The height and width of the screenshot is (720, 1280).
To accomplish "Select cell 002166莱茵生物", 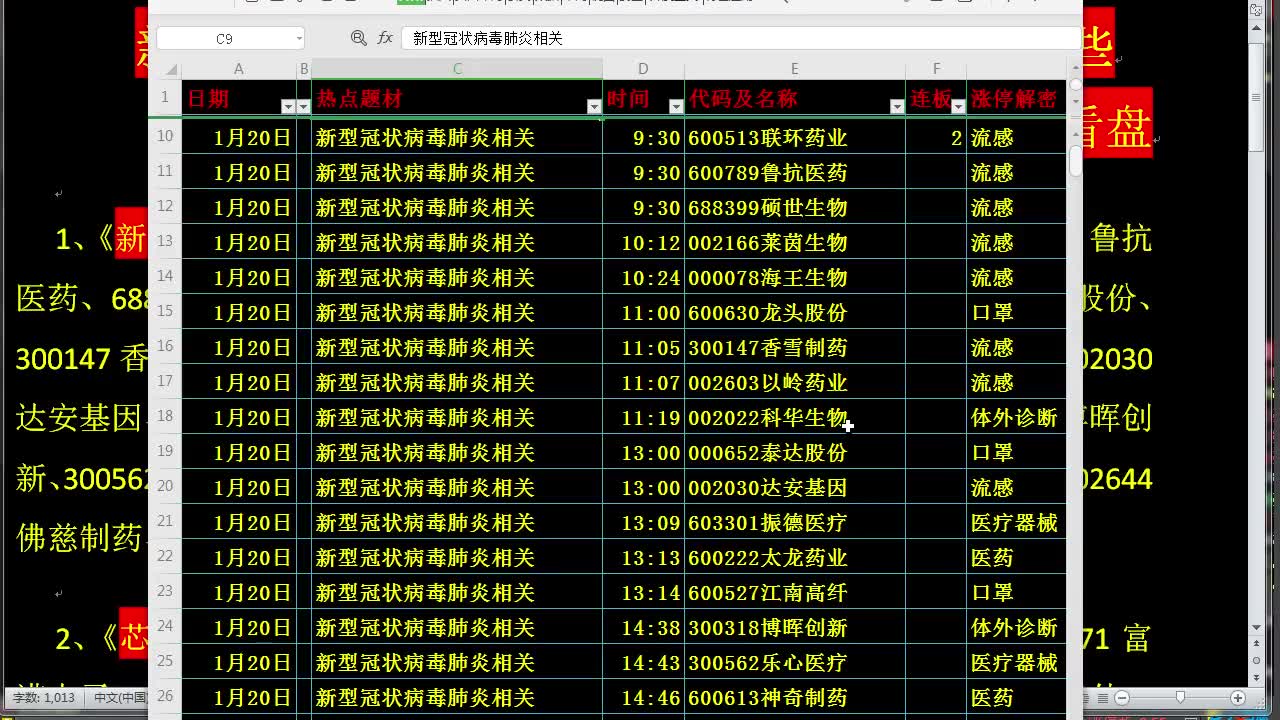I will [x=795, y=242].
